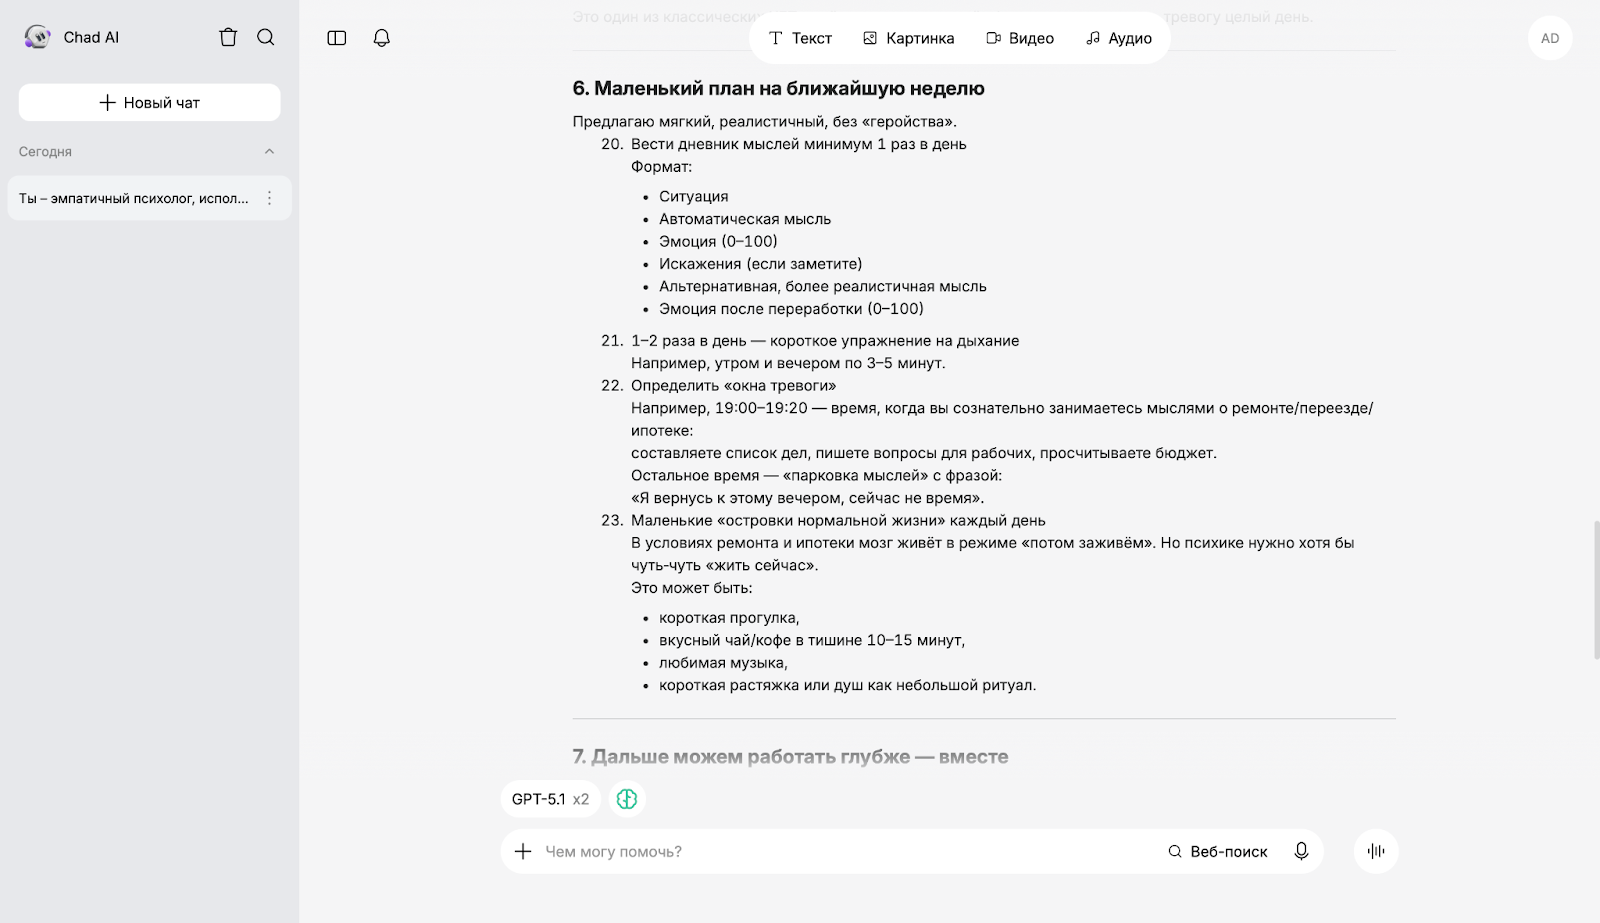Collapse the Сегодня chat section
This screenshot has height=923, width=1600.
(269, 152)
